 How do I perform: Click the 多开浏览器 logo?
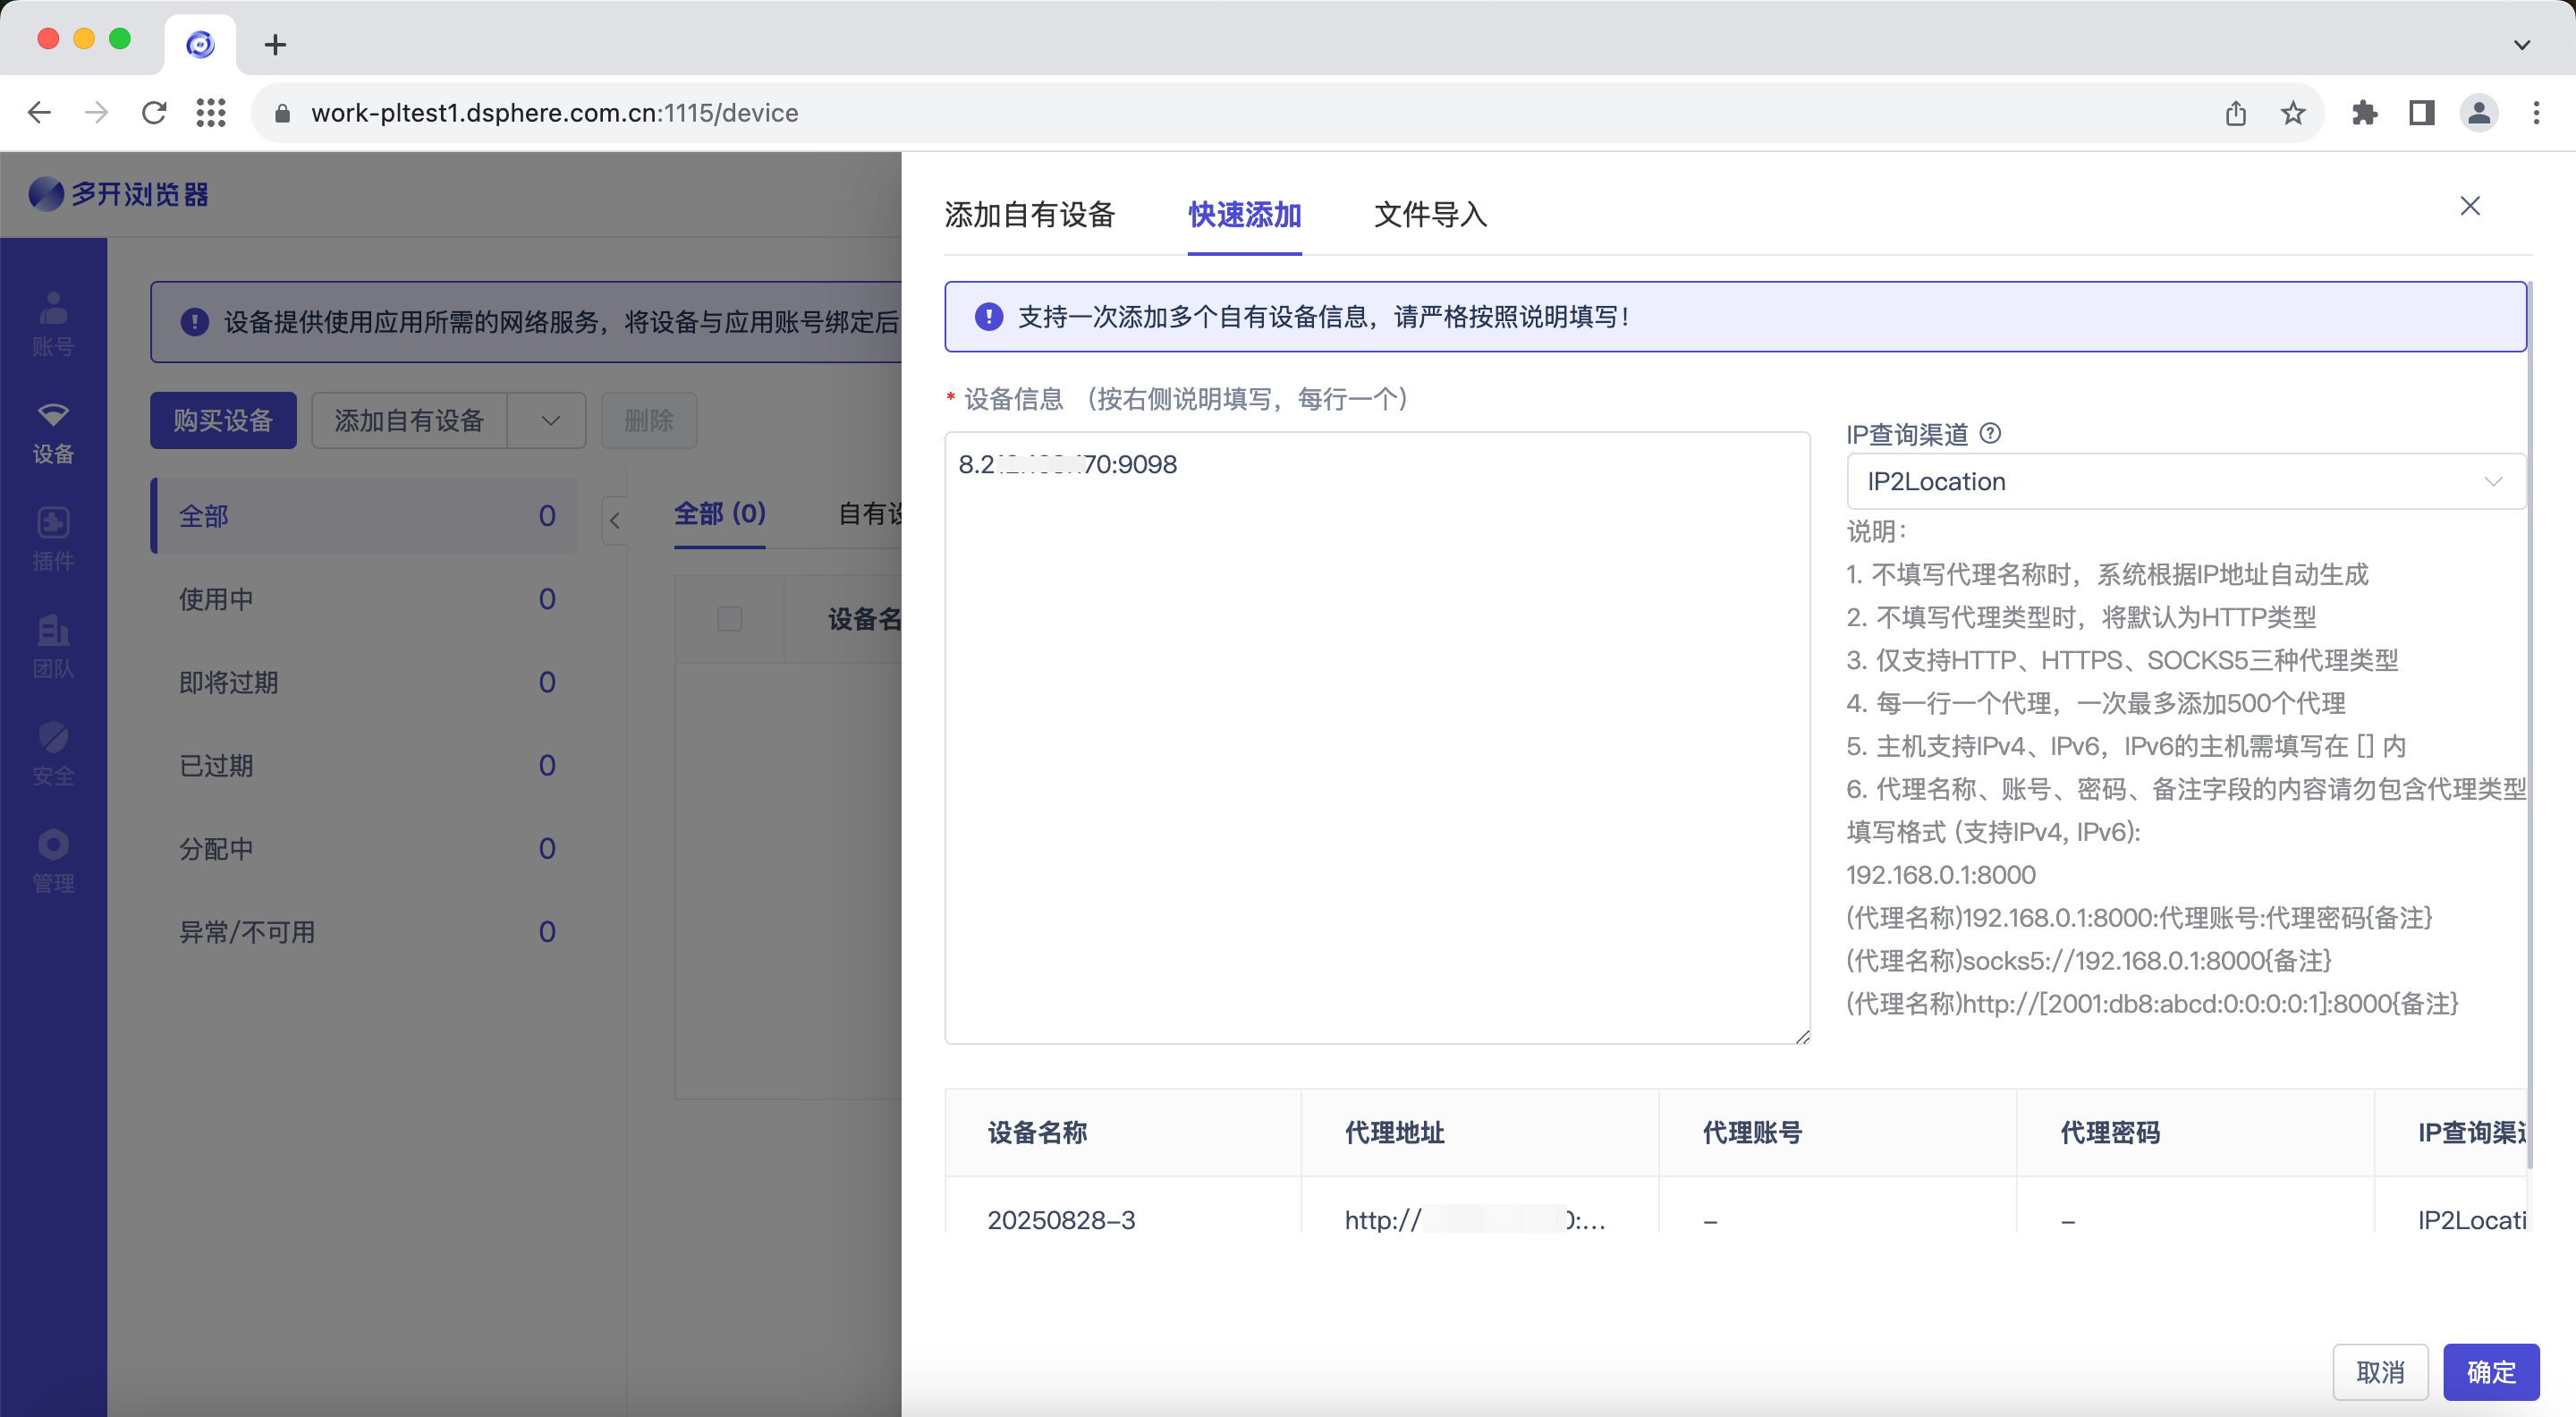coord(119,194)
